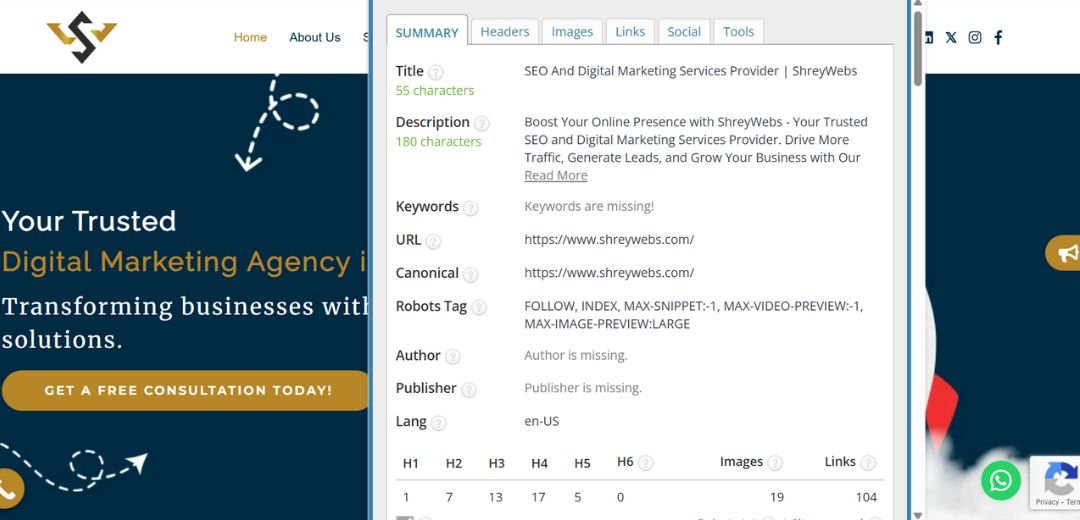Click the Canonical value https://www.shreywebs.com/

coord(609,273)
